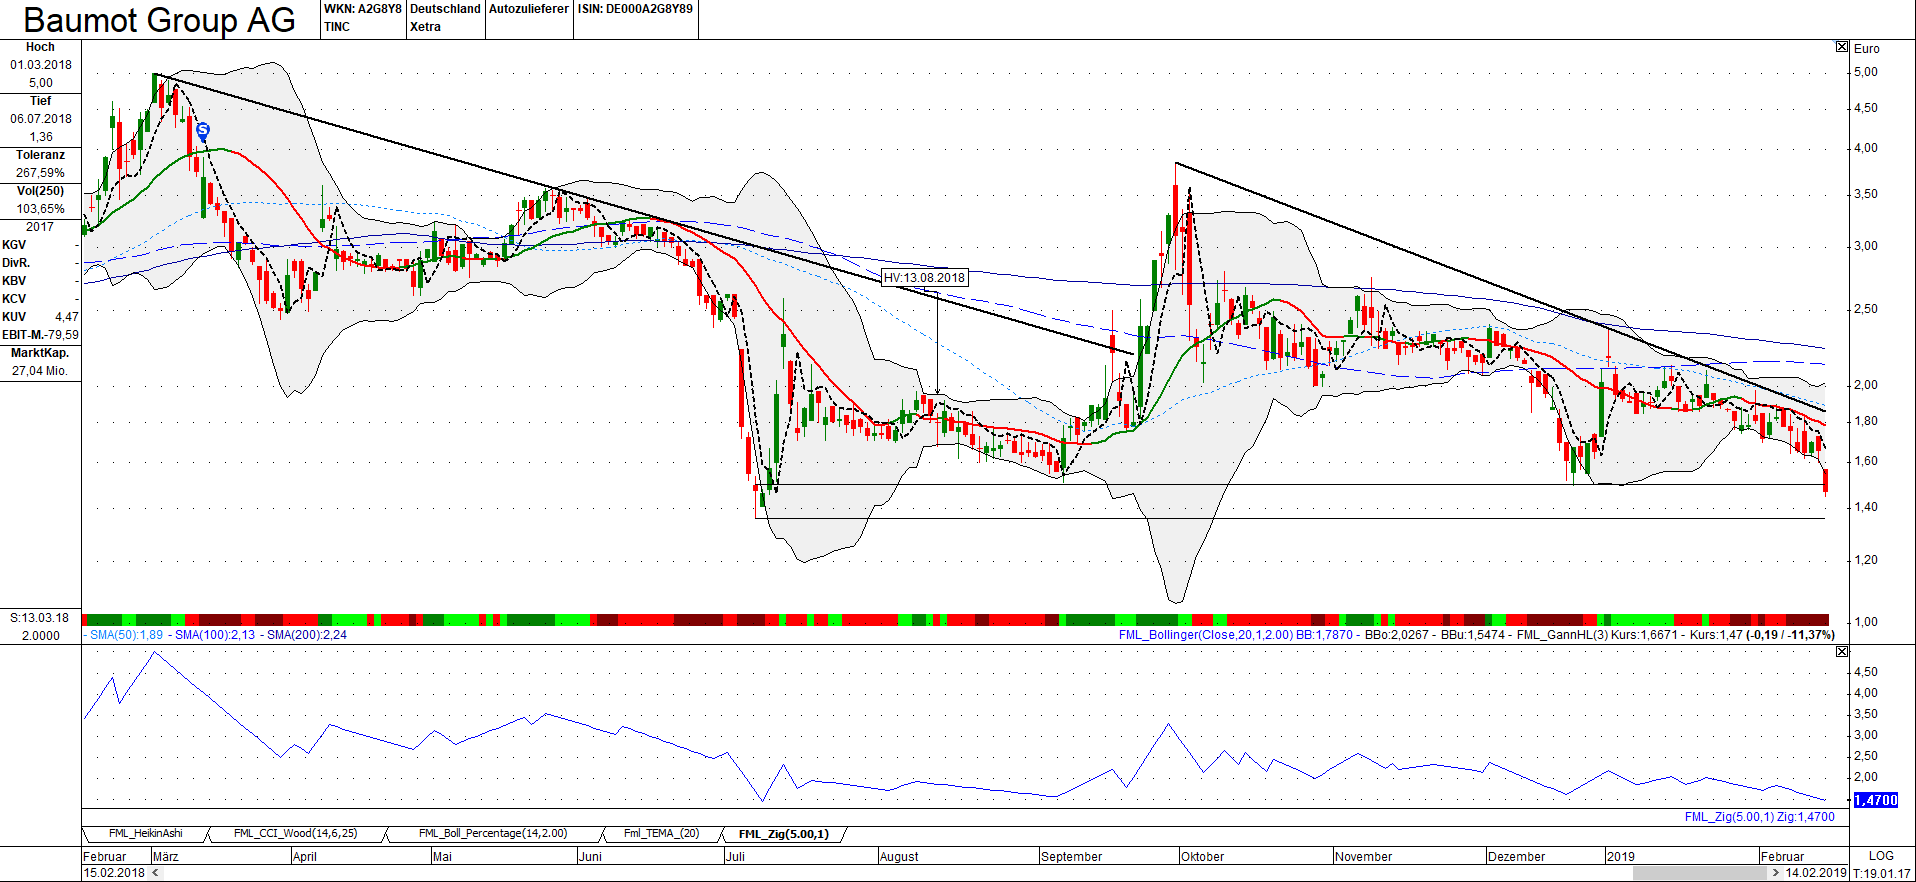Click the DivR. row label
The width and height of the screenshot is (1916, 882).
[x=15, y=263]
